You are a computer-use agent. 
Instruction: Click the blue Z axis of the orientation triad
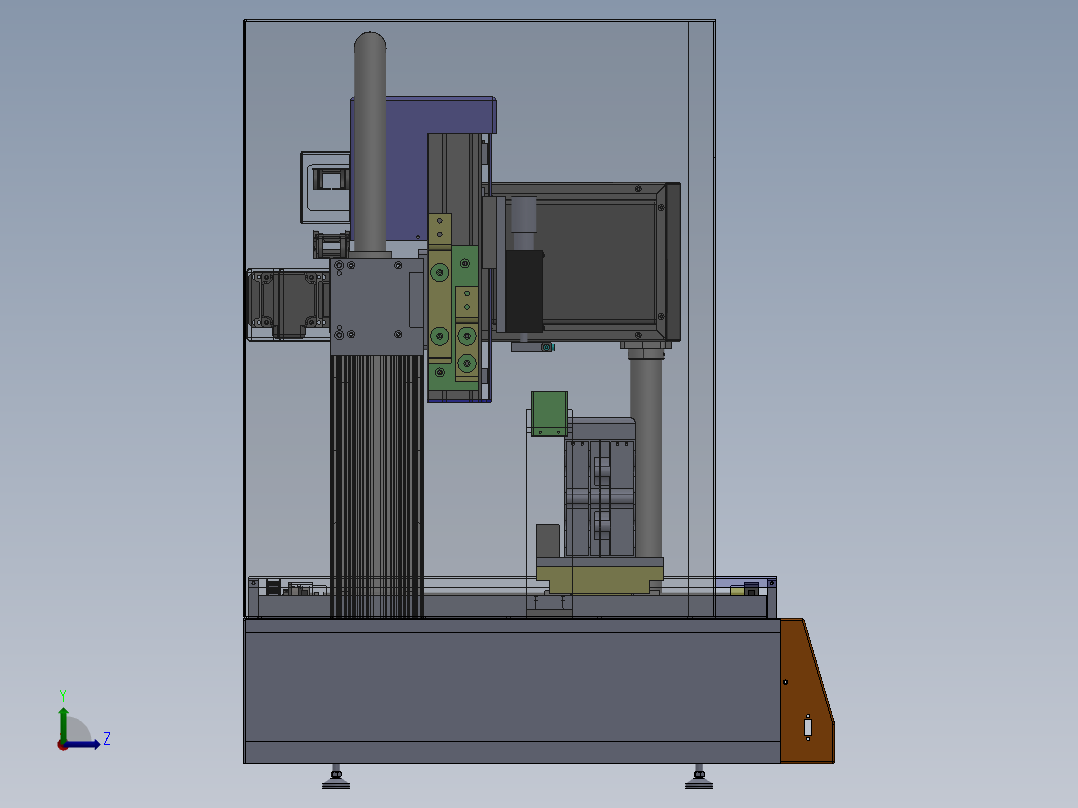click(81, 744)
